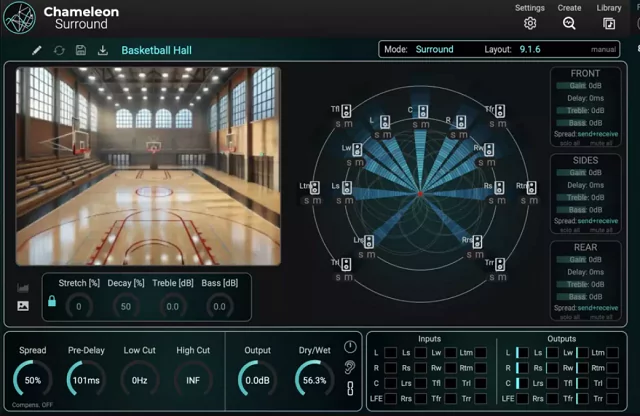The image size is (640, 416).
Task: Click the Basketball Hall preset name
Action: [156, 50]
